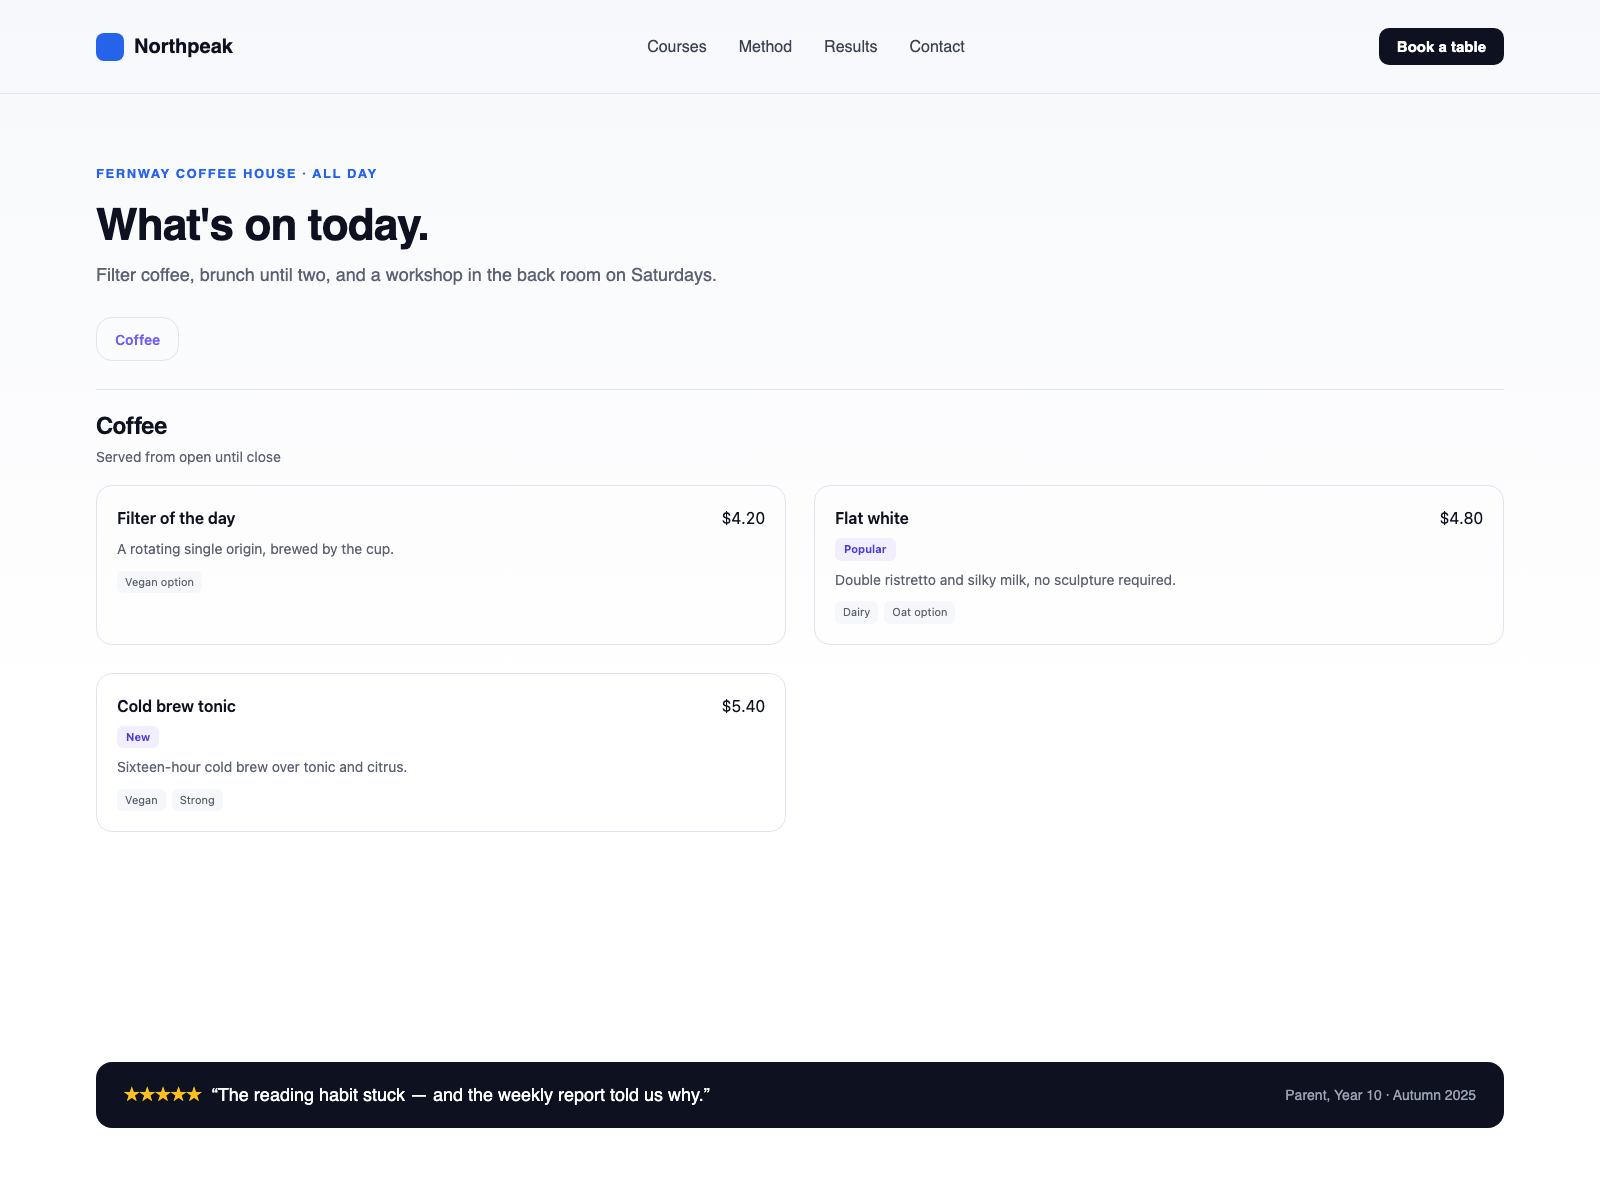The image size is (1600, 1200).
Task: Click 'Served from open until close' text
Action: (x=188, y=457)
